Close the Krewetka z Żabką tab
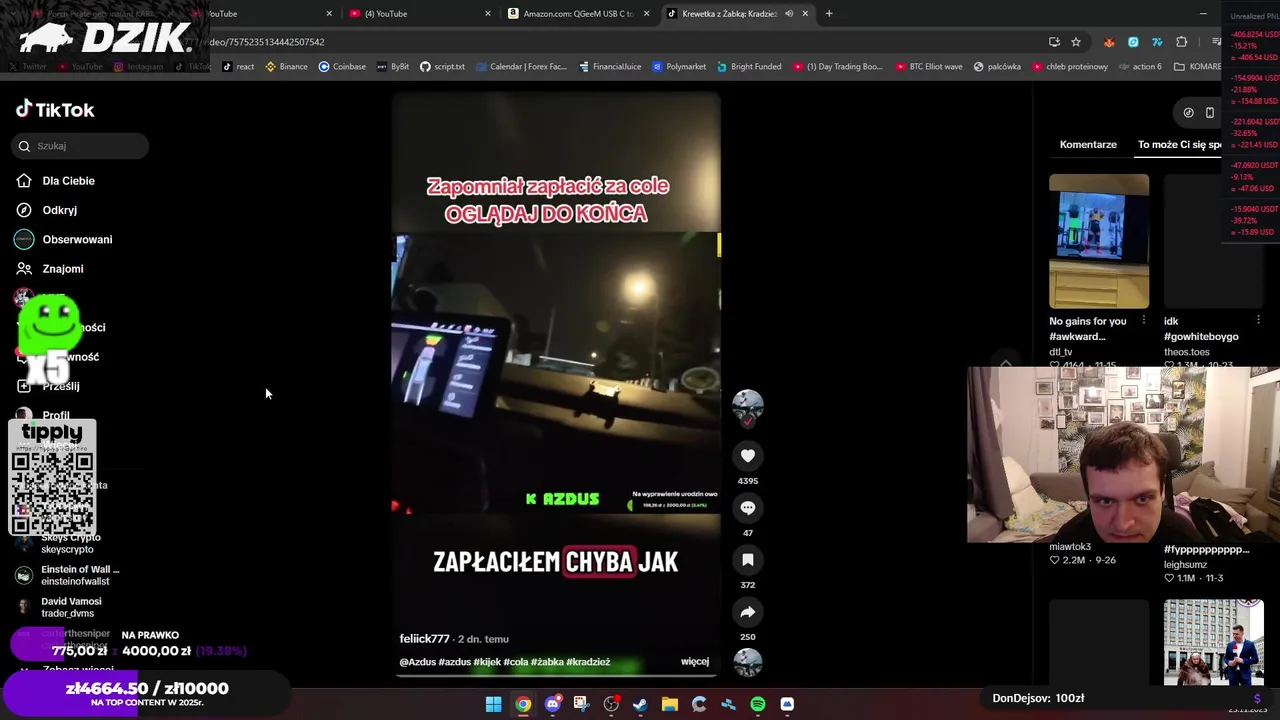The height and width of the screenshot is (720, 1280). pos(805,13)
